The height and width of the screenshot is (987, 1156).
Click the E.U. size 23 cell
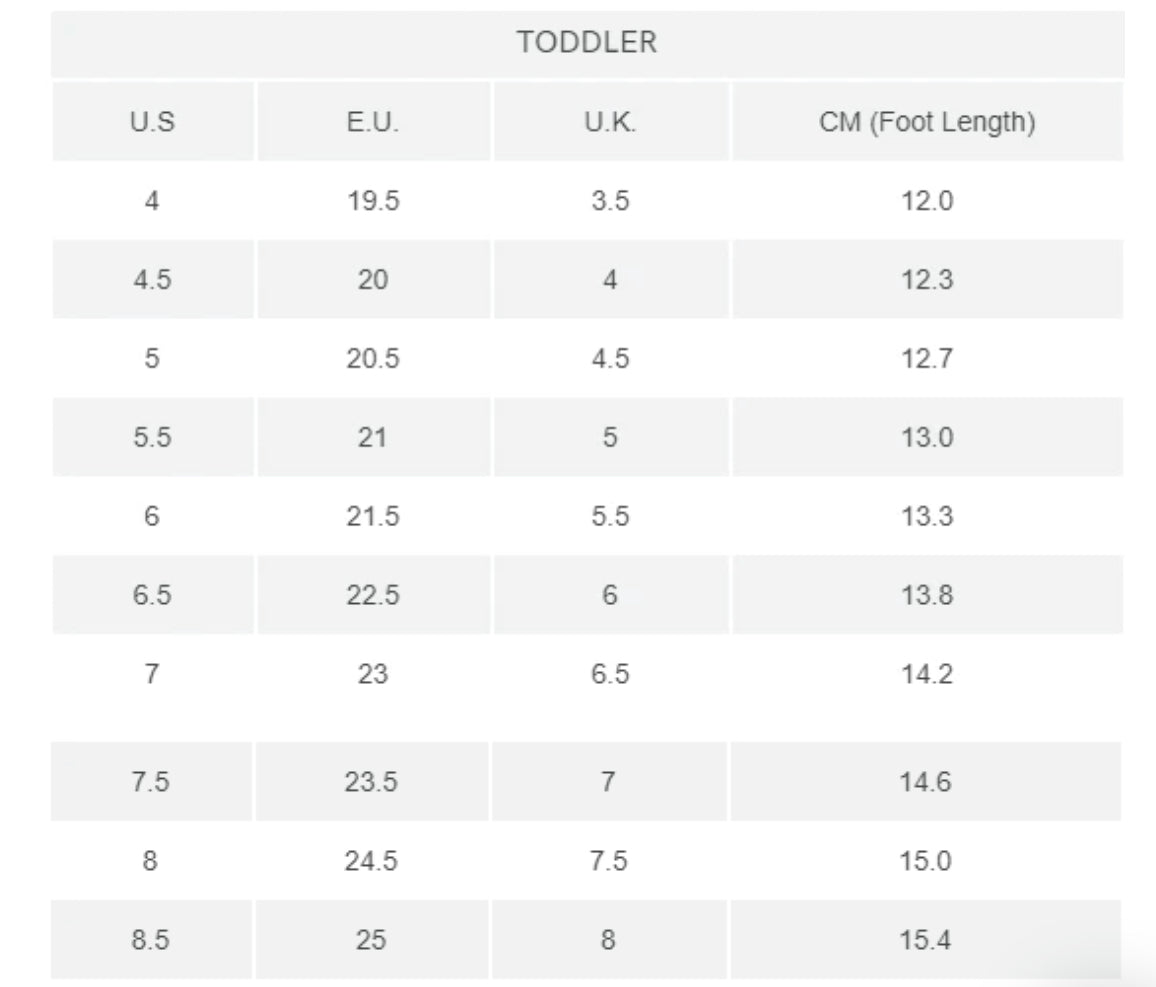[x=372, y=674]
